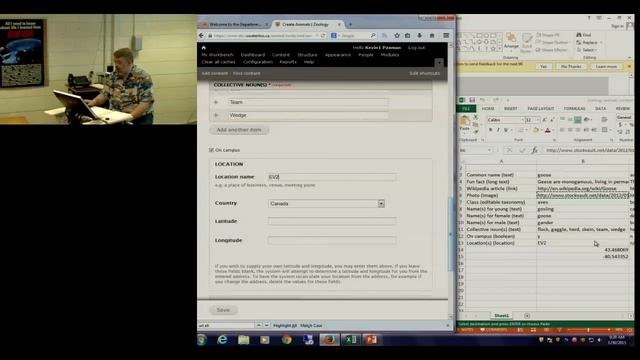Open Internet Explorer from taskbar

tap(222, 340)
